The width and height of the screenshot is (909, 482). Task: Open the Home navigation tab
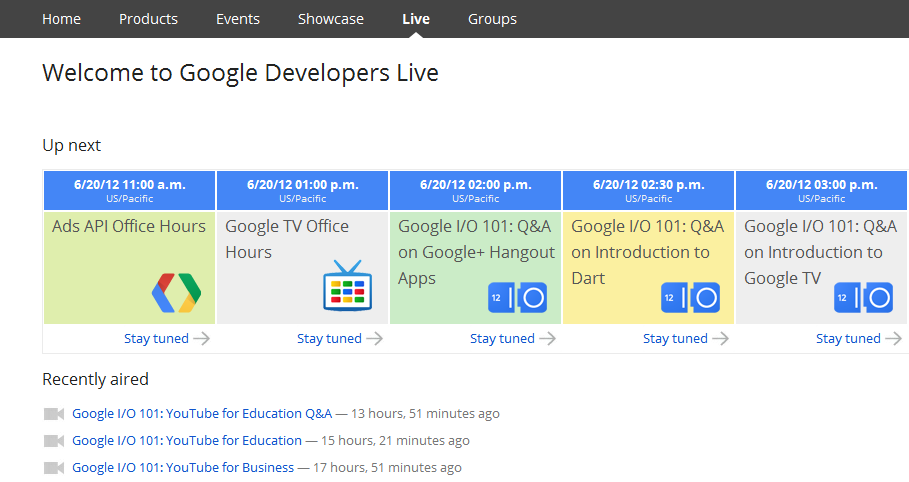[61, 19]
